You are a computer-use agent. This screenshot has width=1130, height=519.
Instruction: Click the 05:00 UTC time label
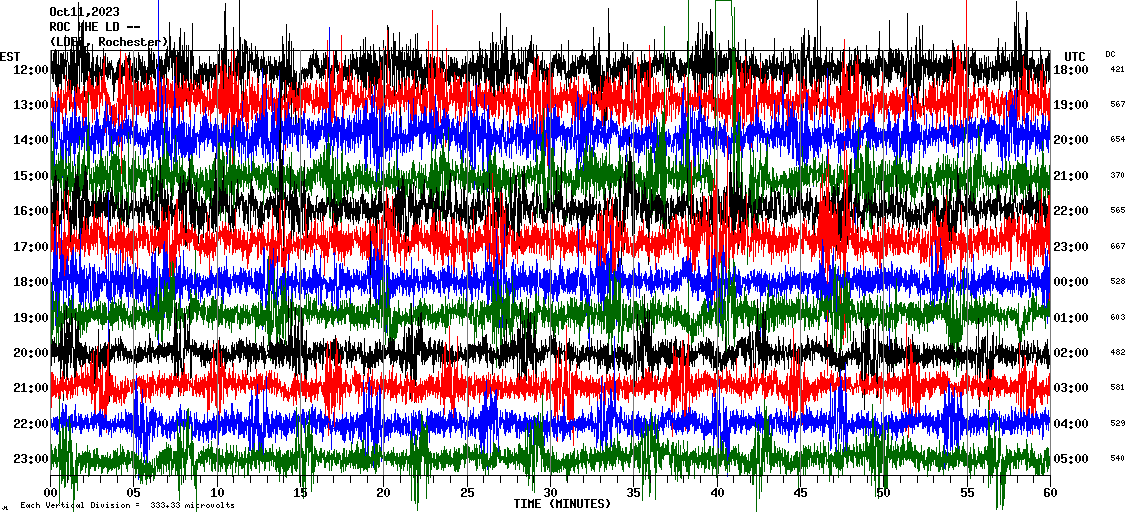[x=1073, y=459]
